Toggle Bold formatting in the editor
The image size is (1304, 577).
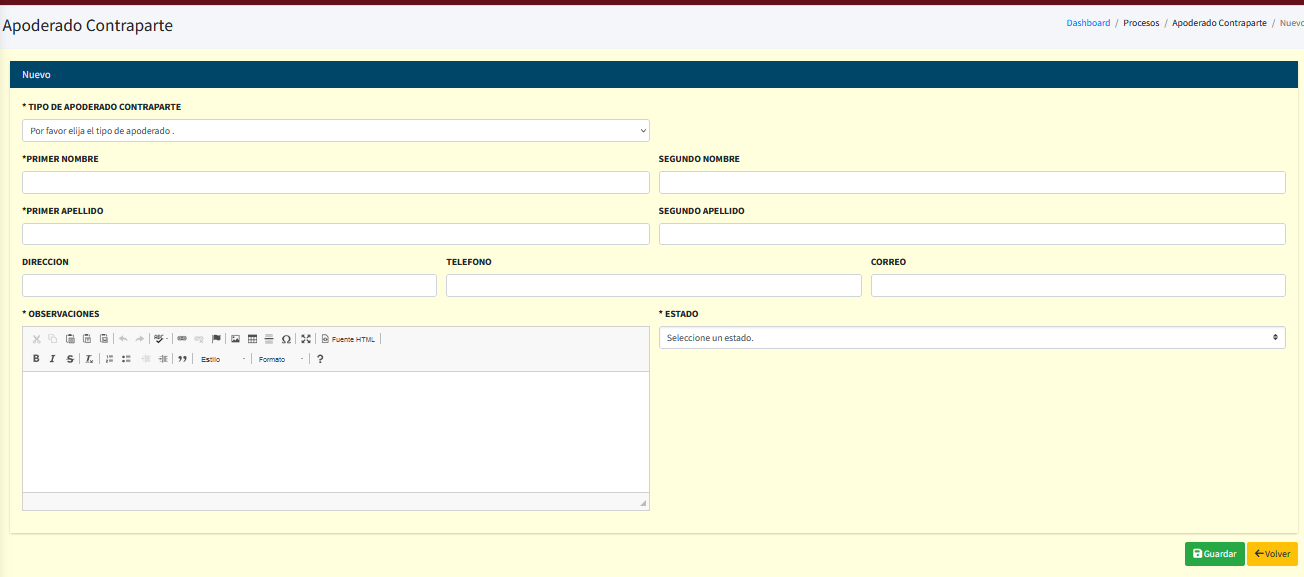tap(36, 359)
